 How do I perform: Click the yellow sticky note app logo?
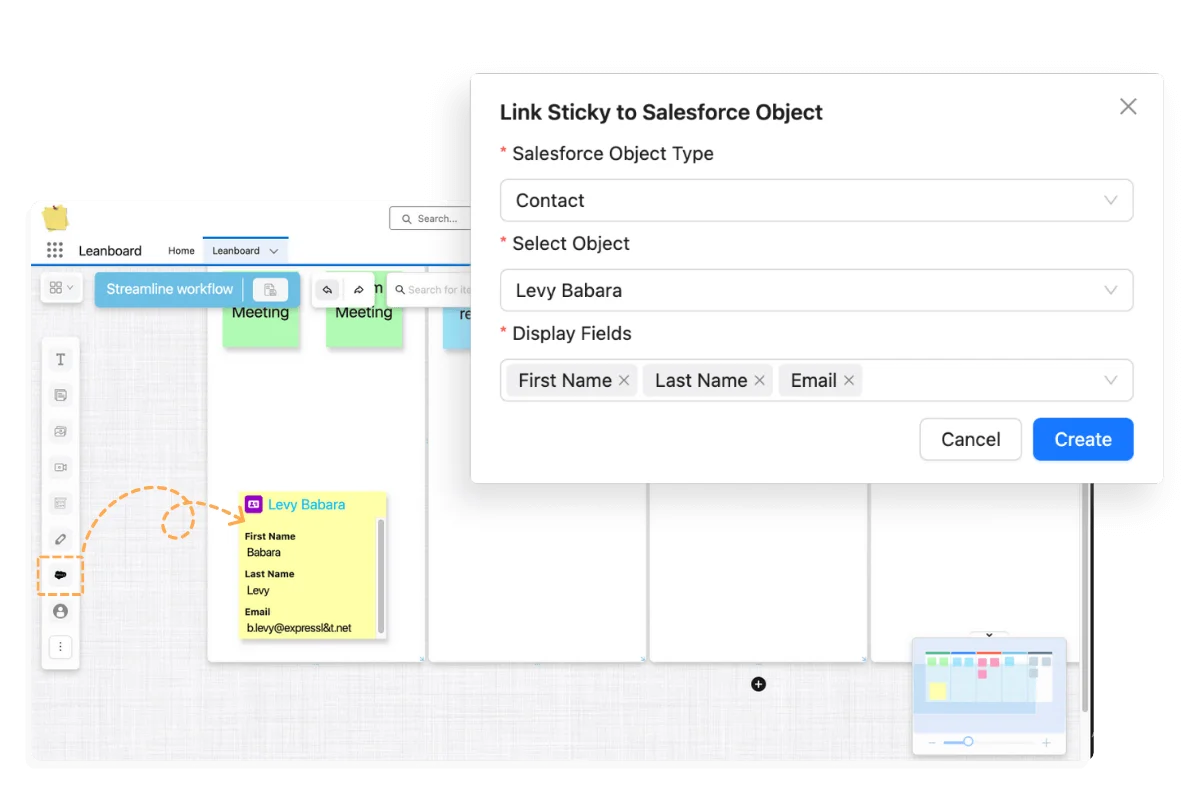(55, 217)
